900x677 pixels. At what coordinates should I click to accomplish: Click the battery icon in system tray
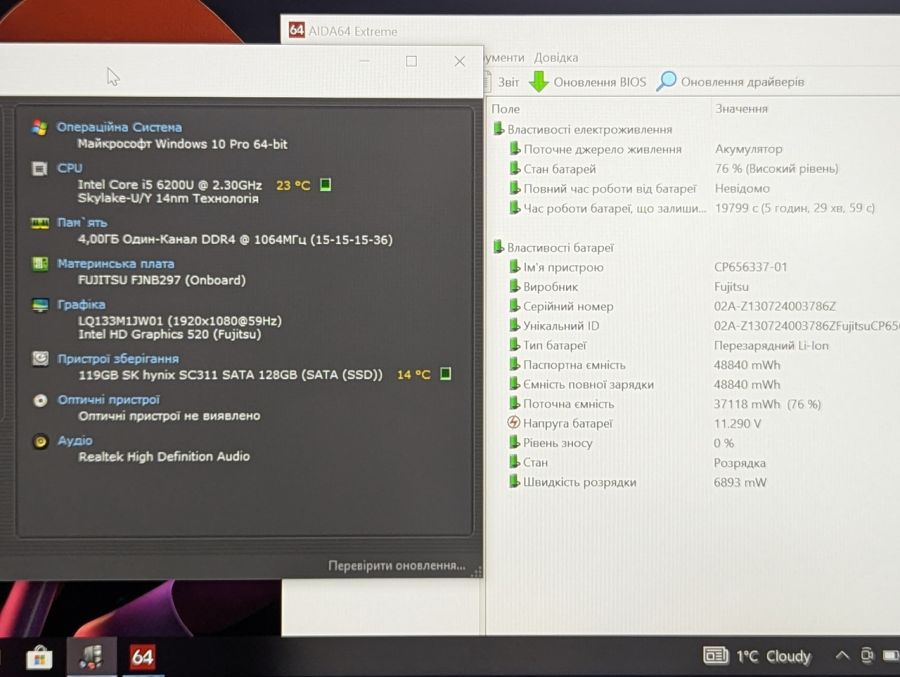point(890,655)
